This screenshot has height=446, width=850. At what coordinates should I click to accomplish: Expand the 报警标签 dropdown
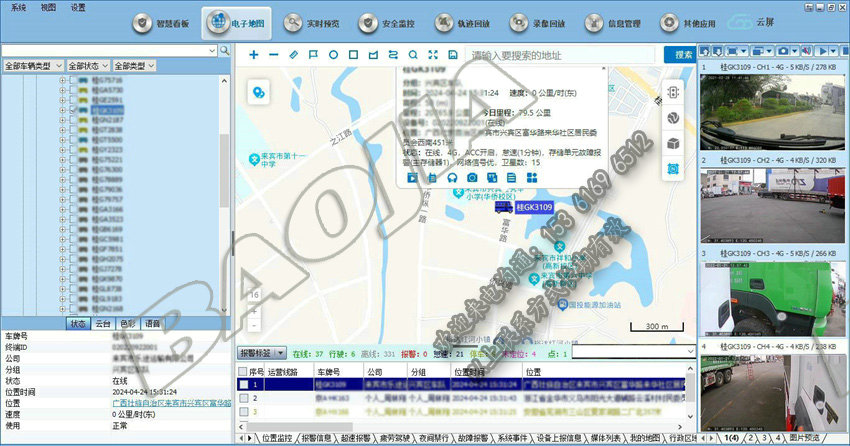282,353
